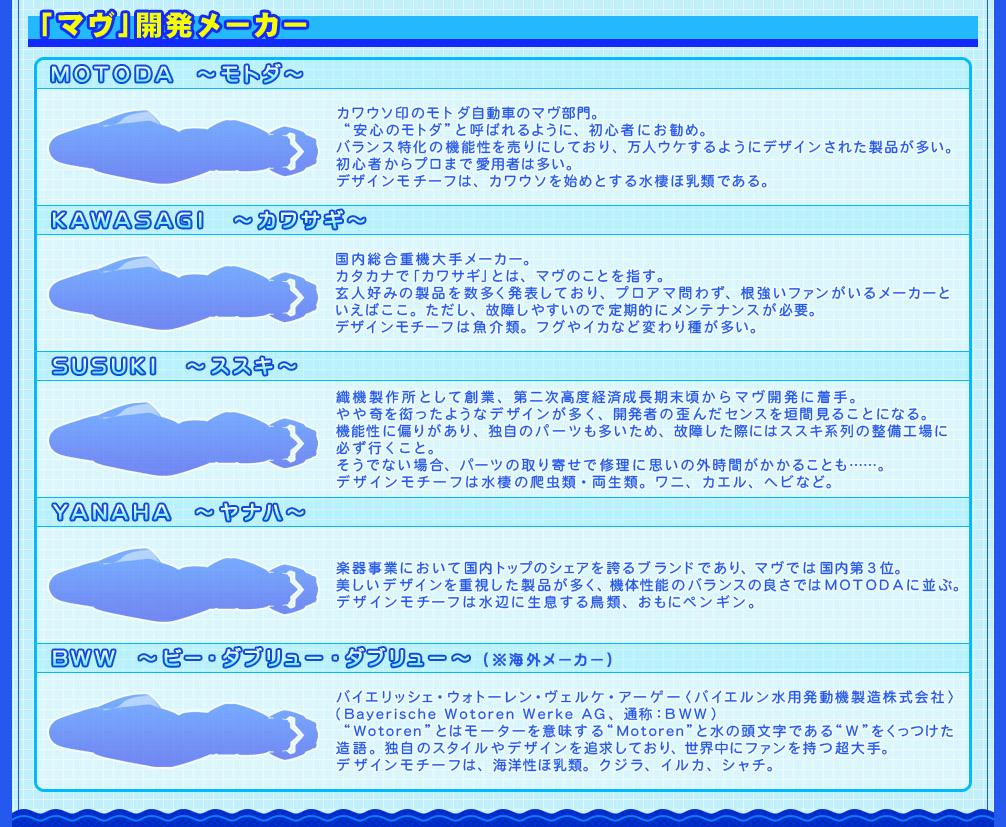The image size is (1006, 827).
Task: Click the MOTODA vehicle silhouette image
Action: pos(183,147)
